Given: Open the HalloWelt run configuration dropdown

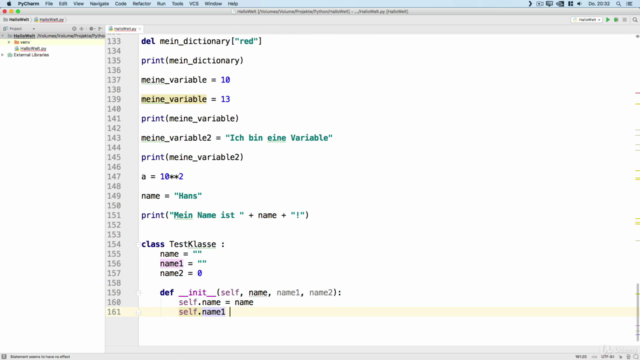Looking at the screenshot, I should pyautogui.click(x=587, y=20).
